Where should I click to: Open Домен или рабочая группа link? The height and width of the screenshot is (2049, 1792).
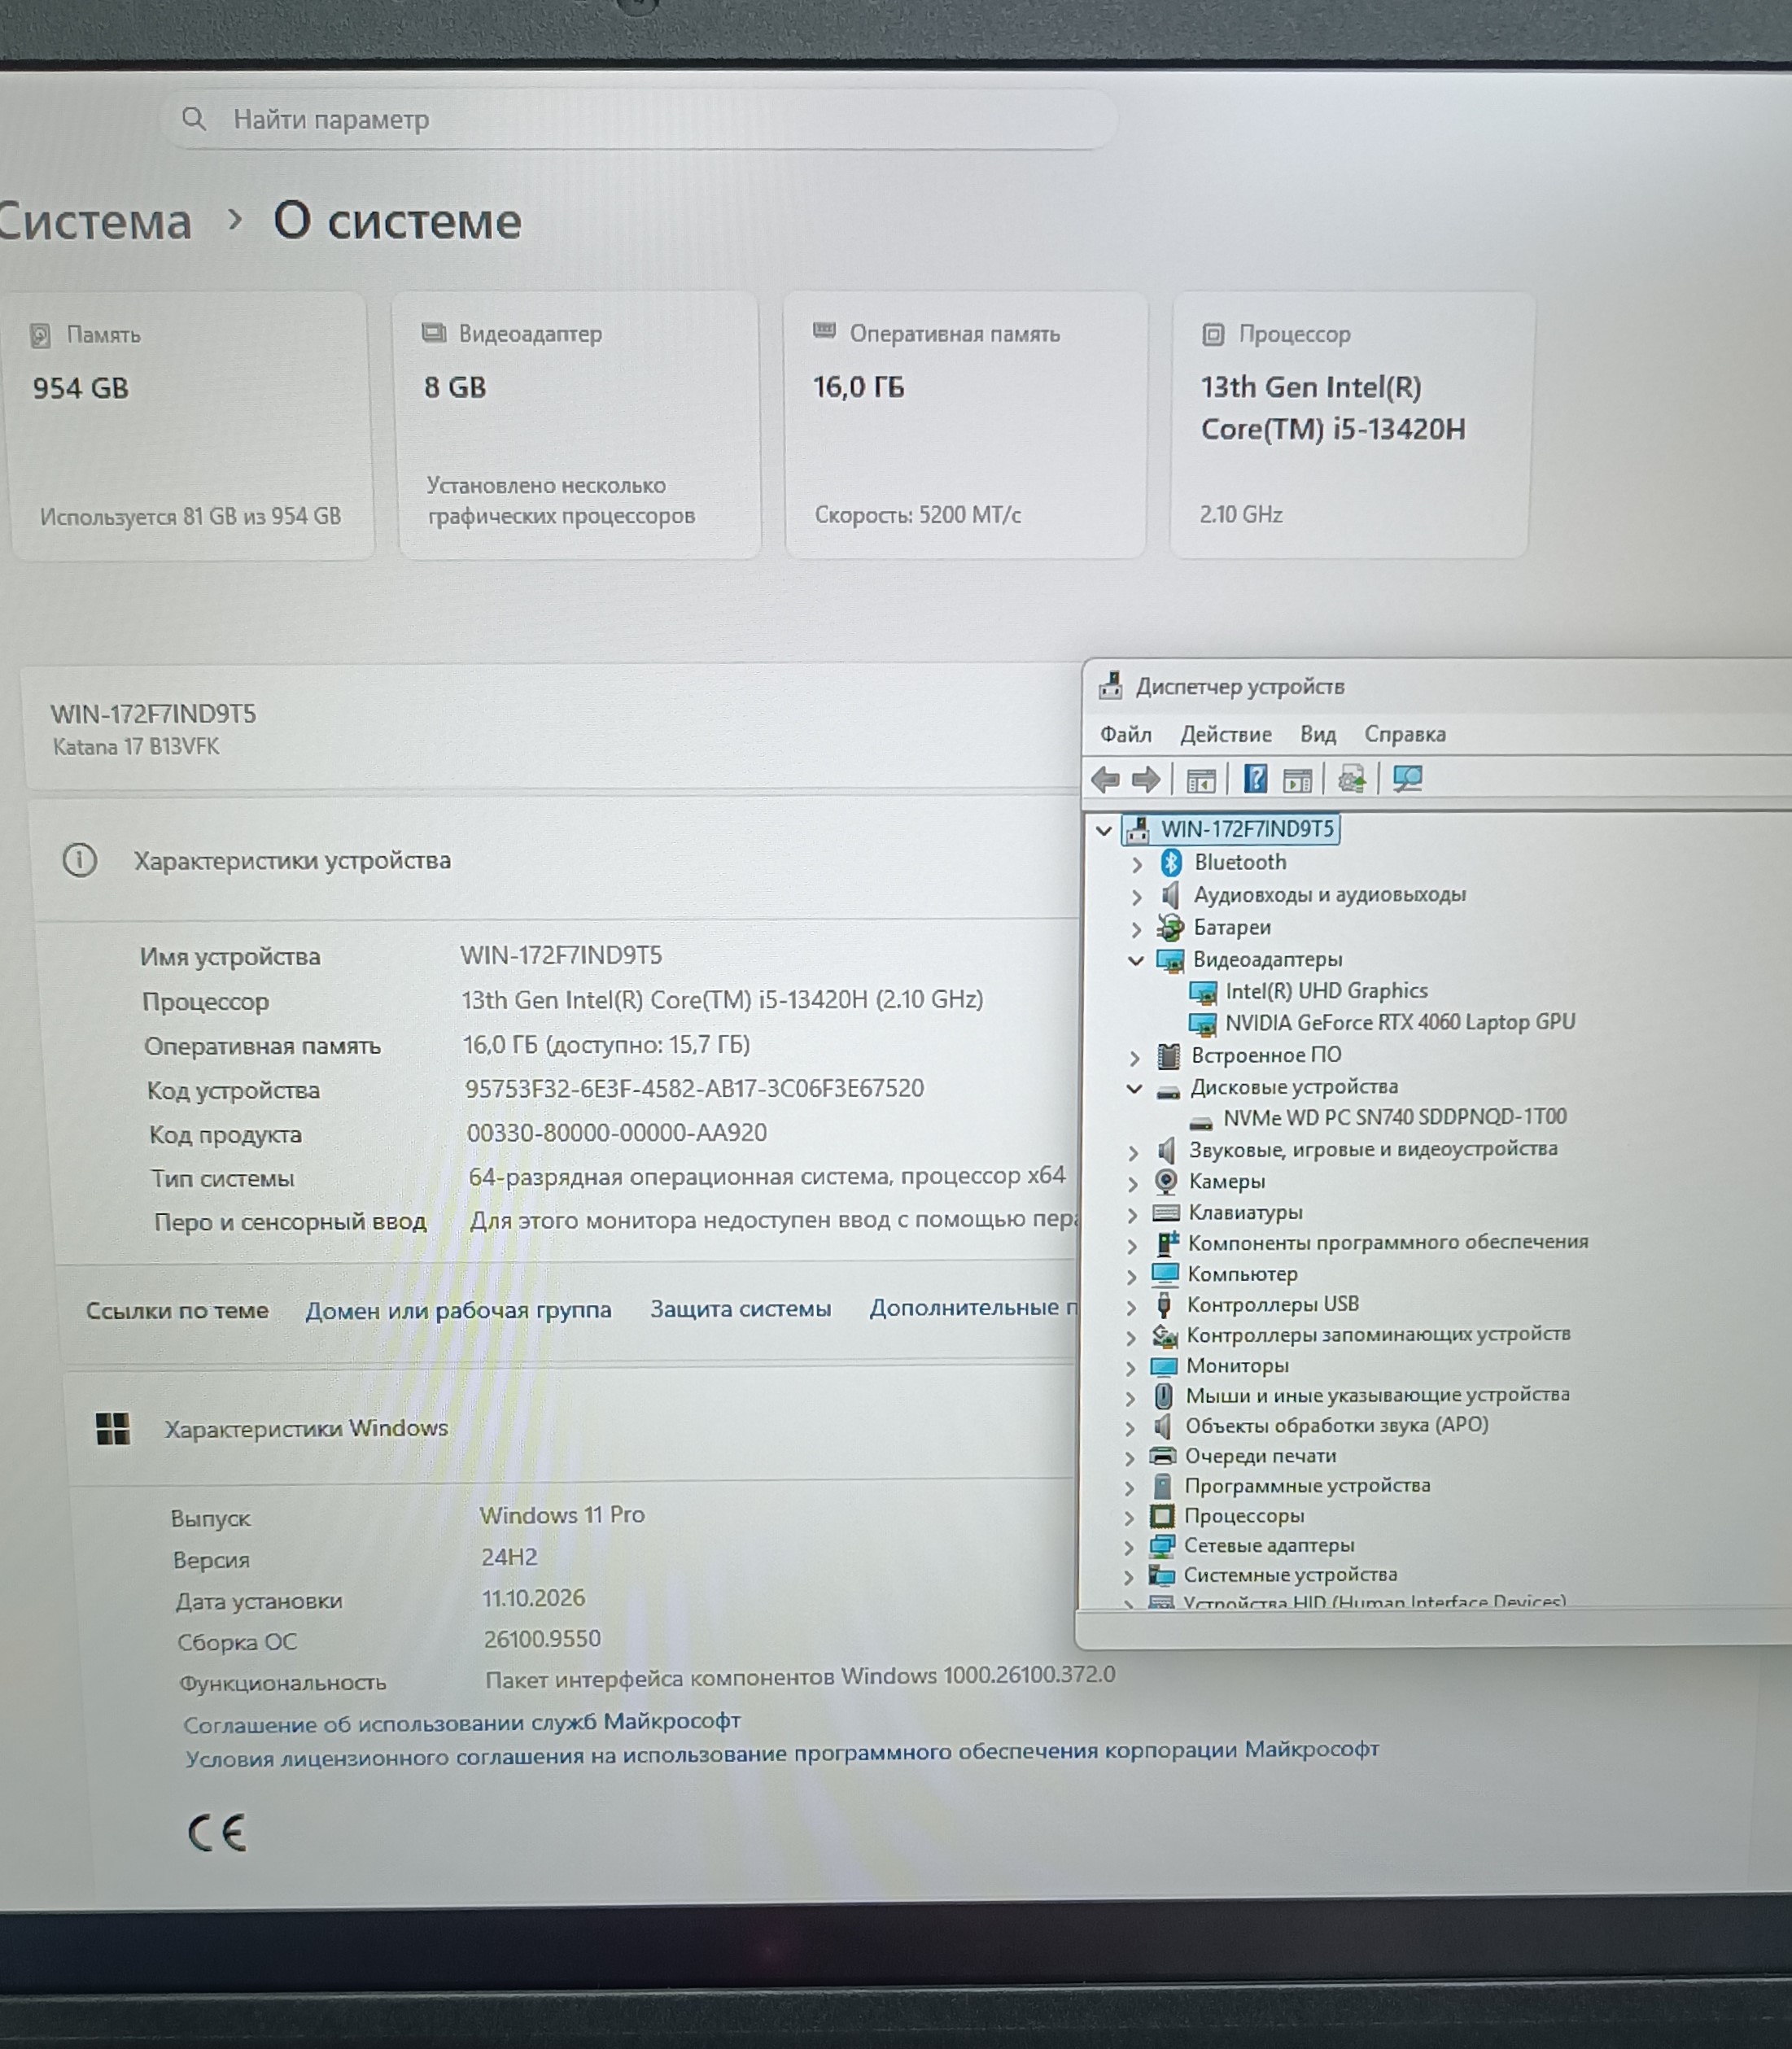[x=458, y=1310]
